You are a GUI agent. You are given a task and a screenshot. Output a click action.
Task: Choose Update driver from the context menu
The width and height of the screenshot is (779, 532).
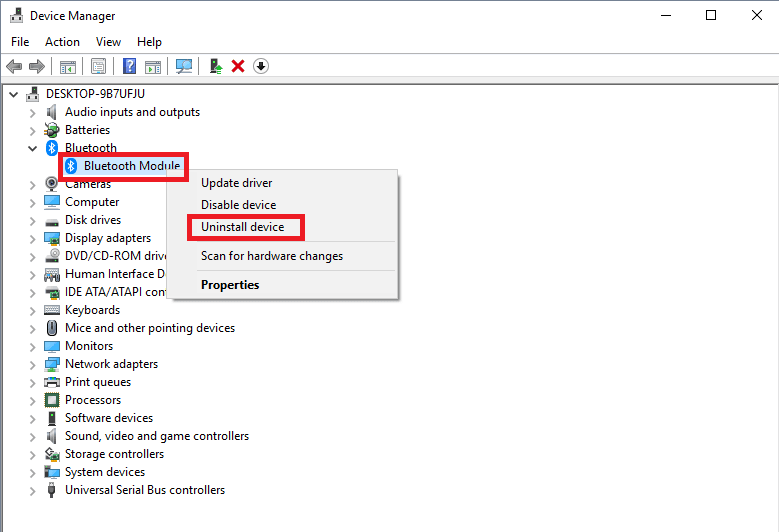point(282,183)
